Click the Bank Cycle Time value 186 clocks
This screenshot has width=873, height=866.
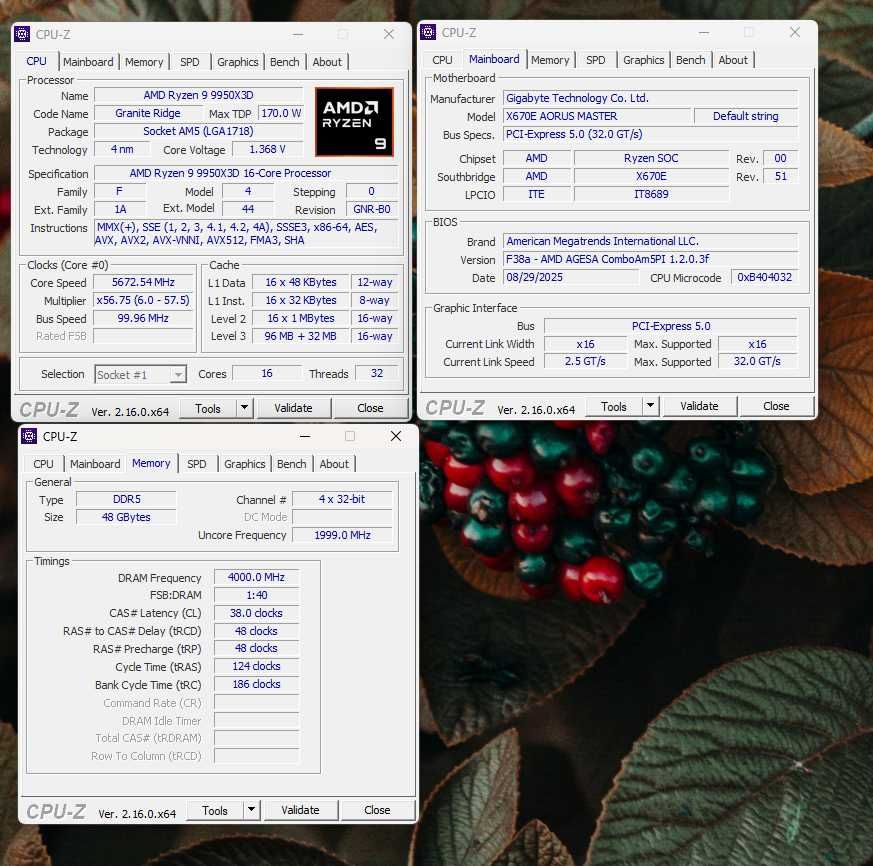256,684
